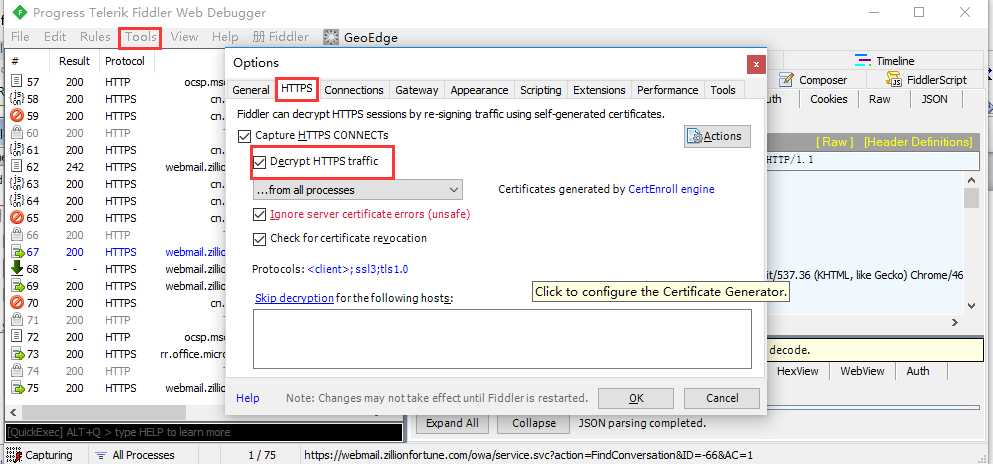Toggle Check for certificate revocation checkbox

click(259, 239)
